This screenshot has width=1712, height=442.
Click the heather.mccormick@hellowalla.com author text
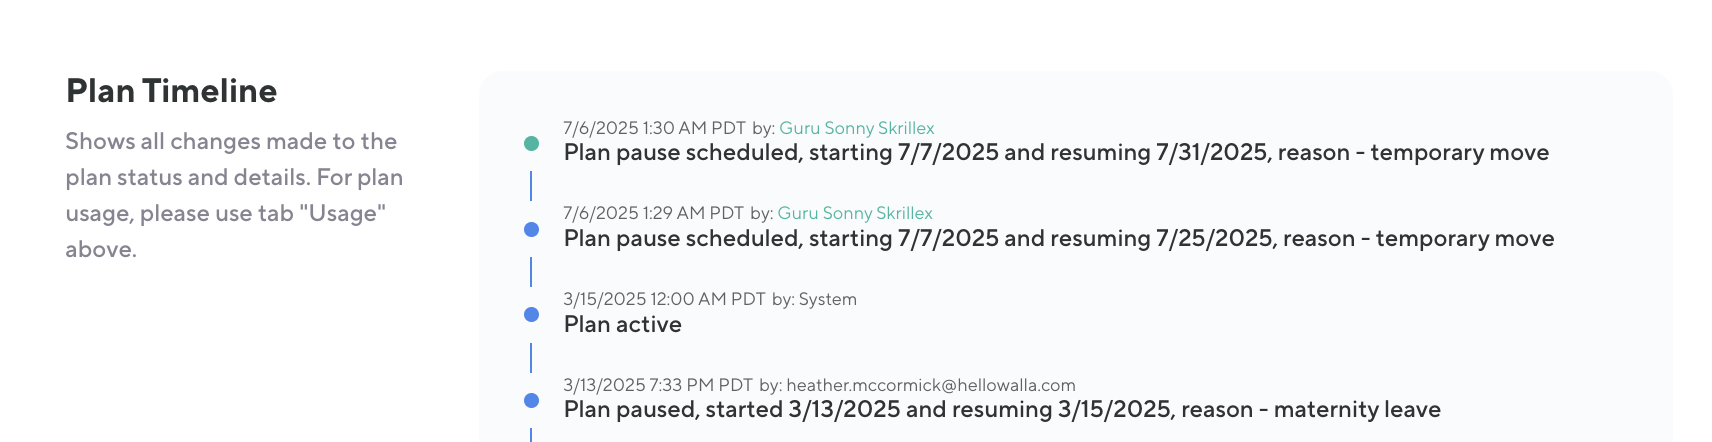coord(930,385)
